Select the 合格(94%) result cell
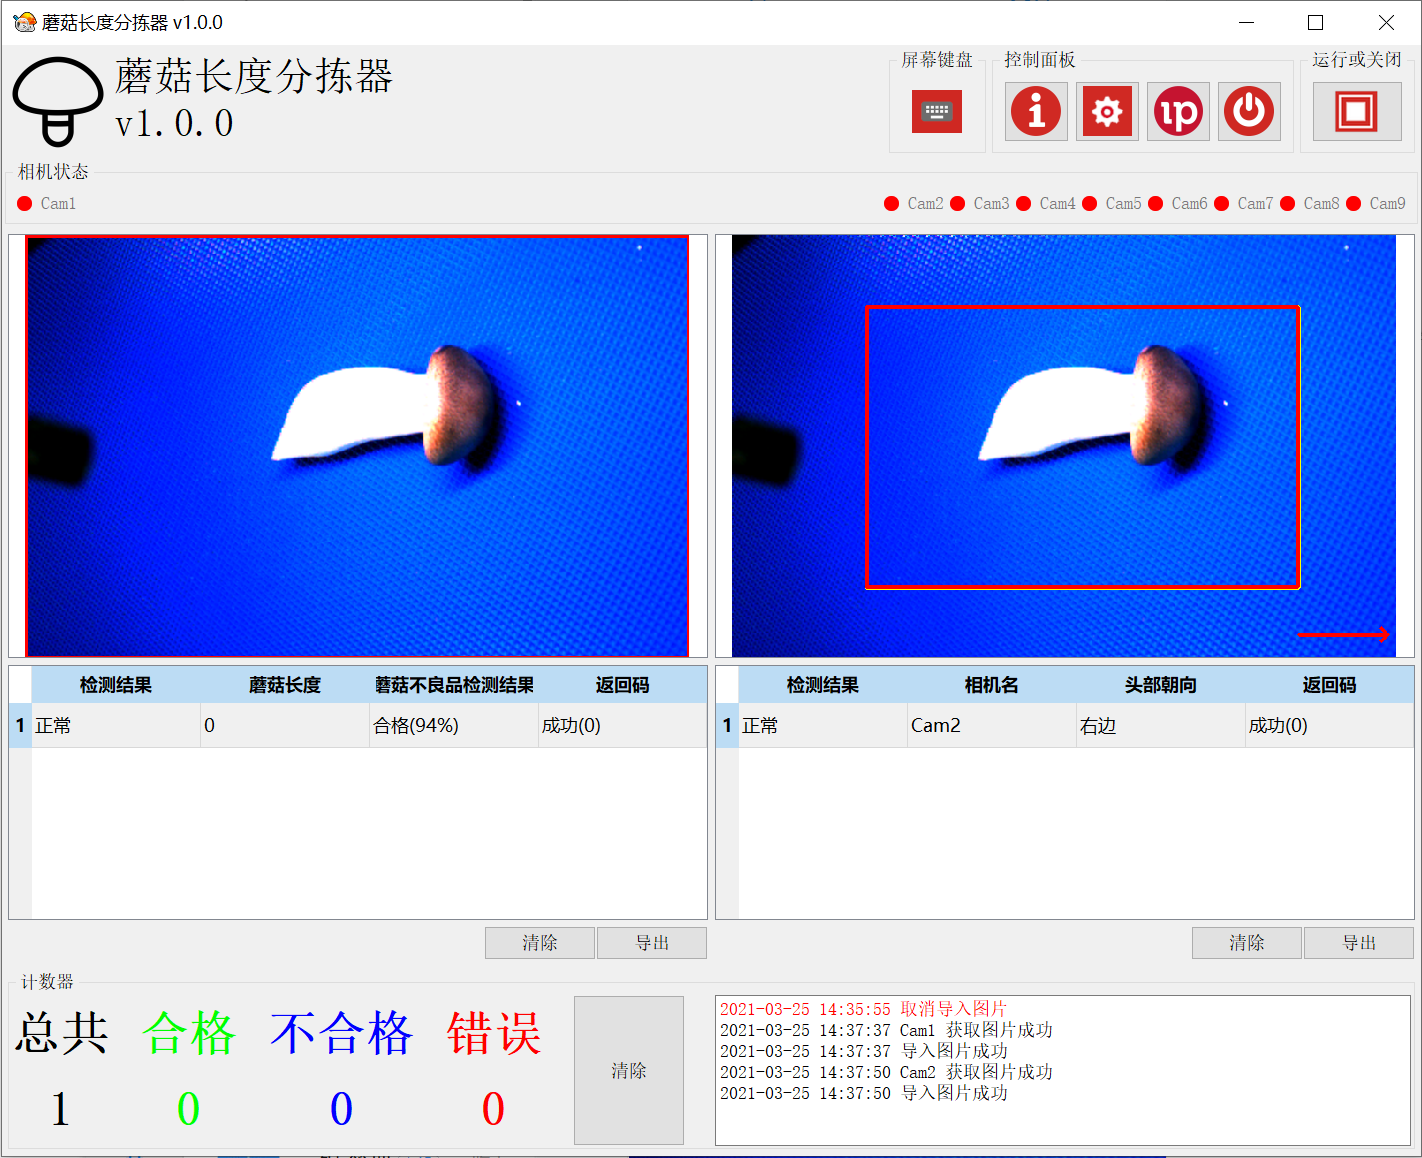 tap(453, 726)
